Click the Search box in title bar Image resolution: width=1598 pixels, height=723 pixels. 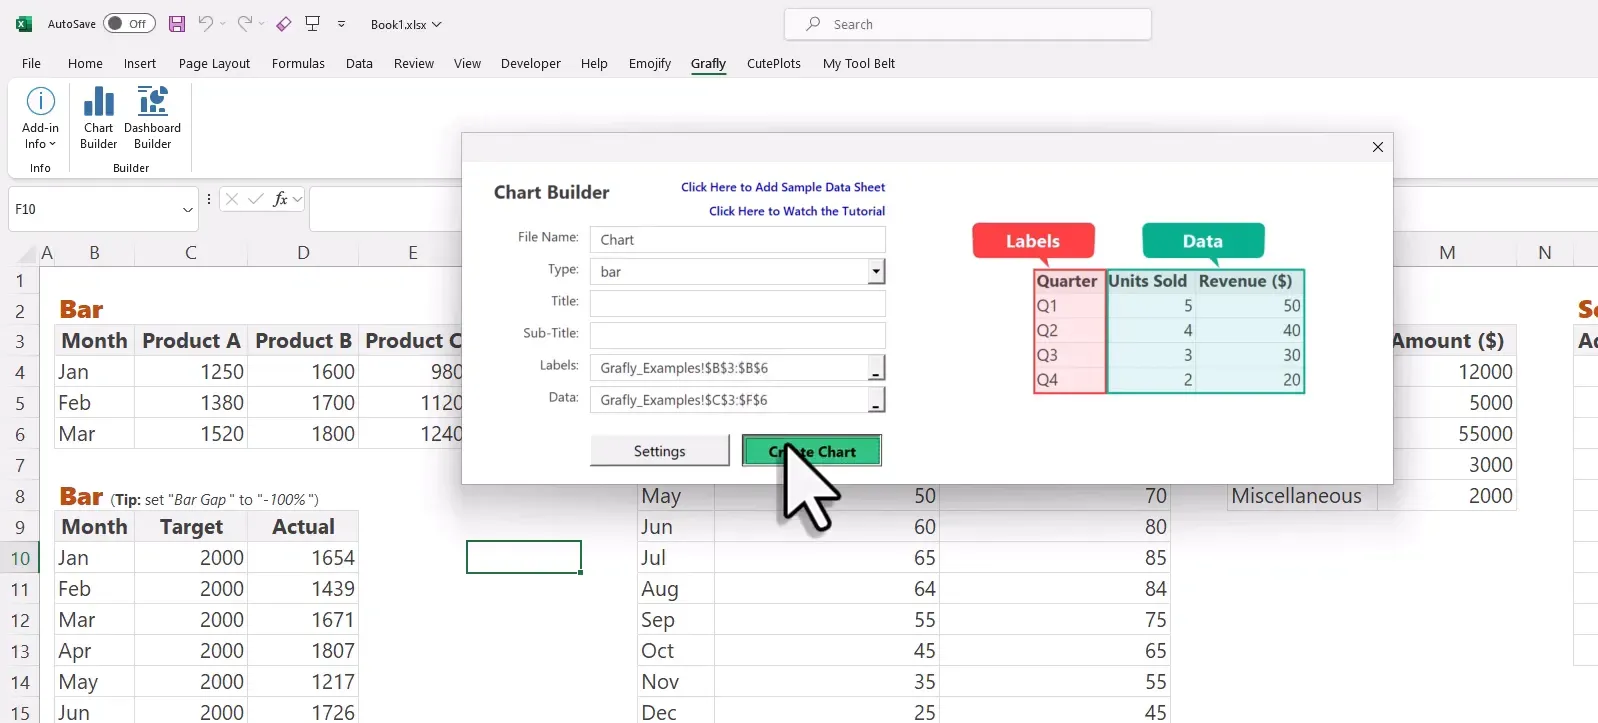[968, 24]
